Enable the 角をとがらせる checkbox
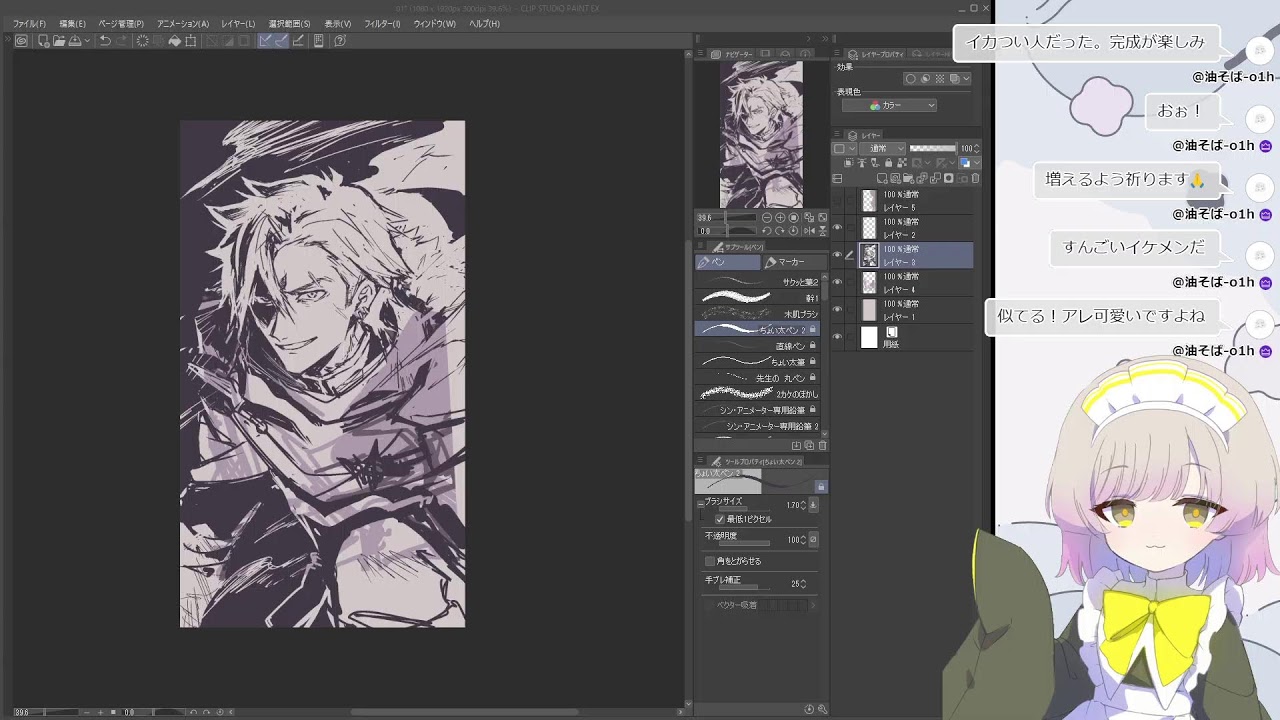 [x=710, y=561]
